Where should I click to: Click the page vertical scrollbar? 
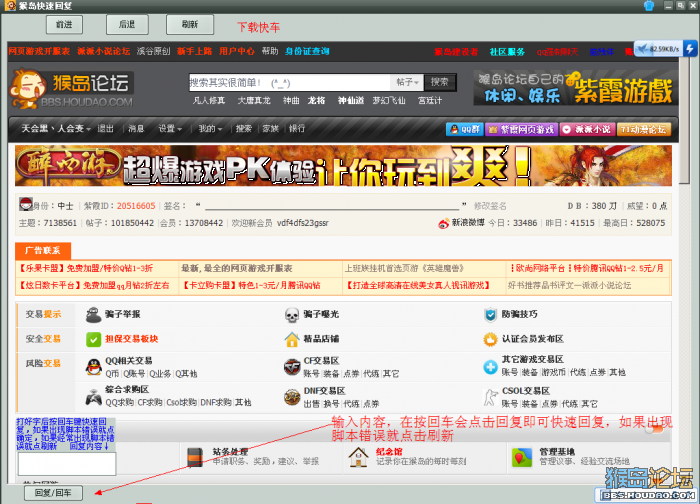[x=684, y=121]
